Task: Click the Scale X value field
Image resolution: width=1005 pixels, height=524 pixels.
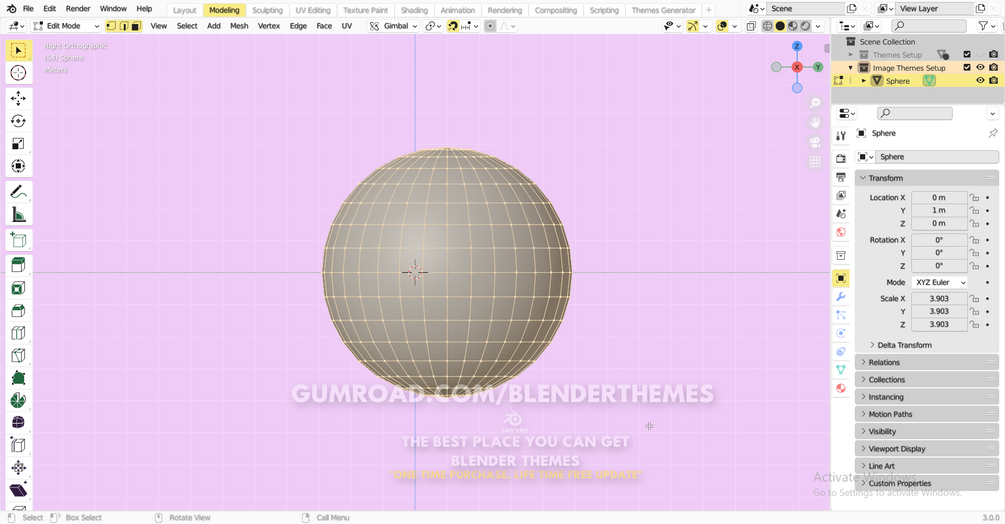Action: coord(939,299)
